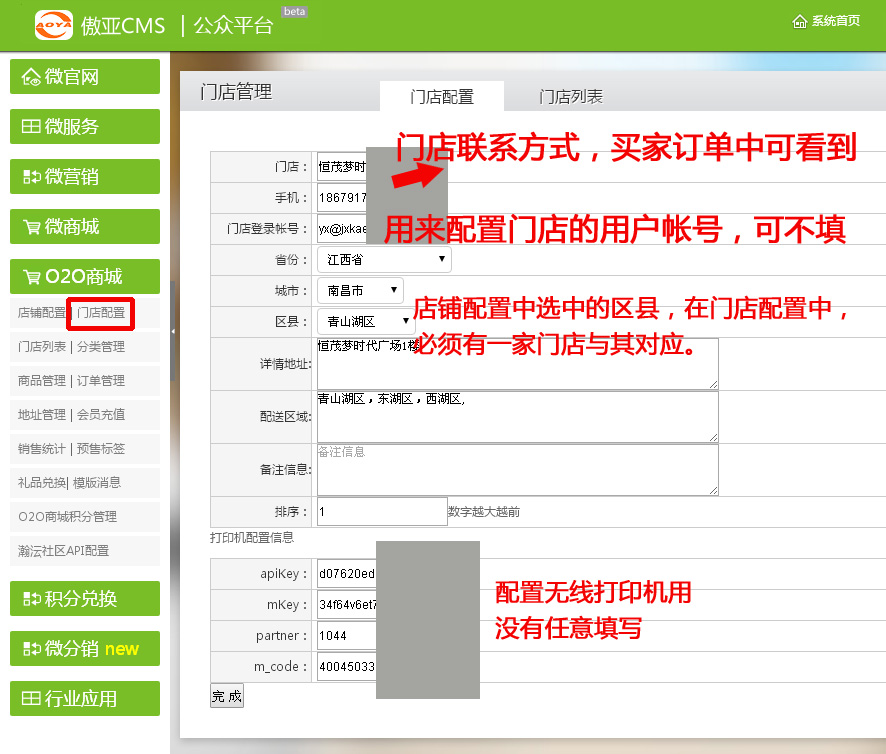Open the 微官网 sidebar section
Image resolution: width=886 pixels, height=754 pixels.
85,77
